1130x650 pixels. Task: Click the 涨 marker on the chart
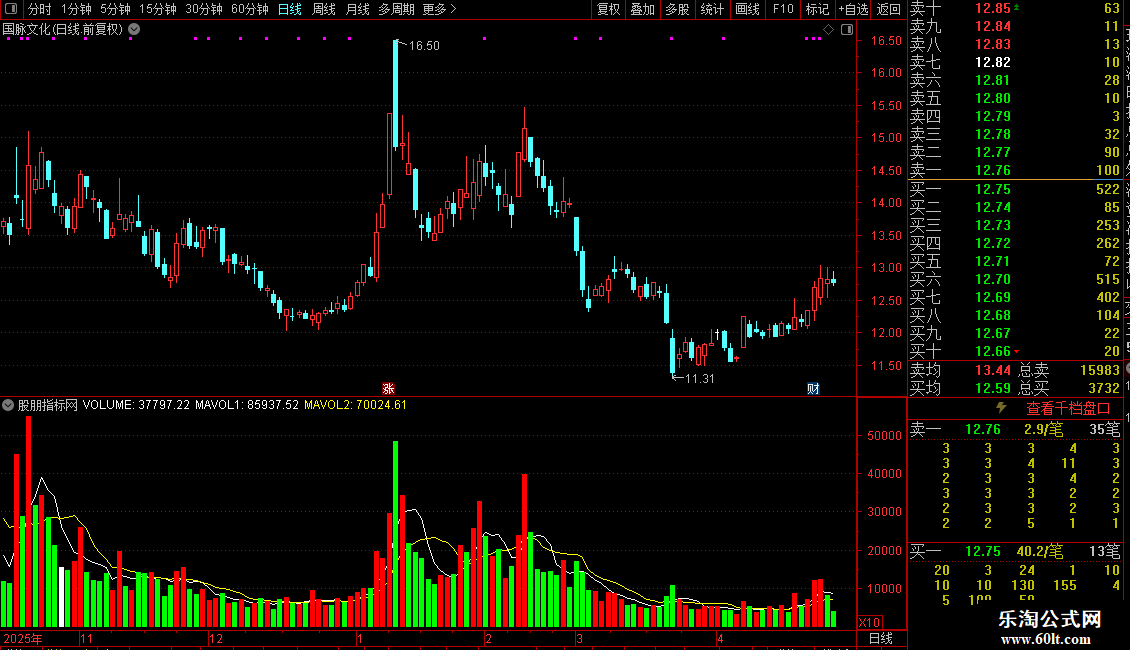click(x=388, y=388)
